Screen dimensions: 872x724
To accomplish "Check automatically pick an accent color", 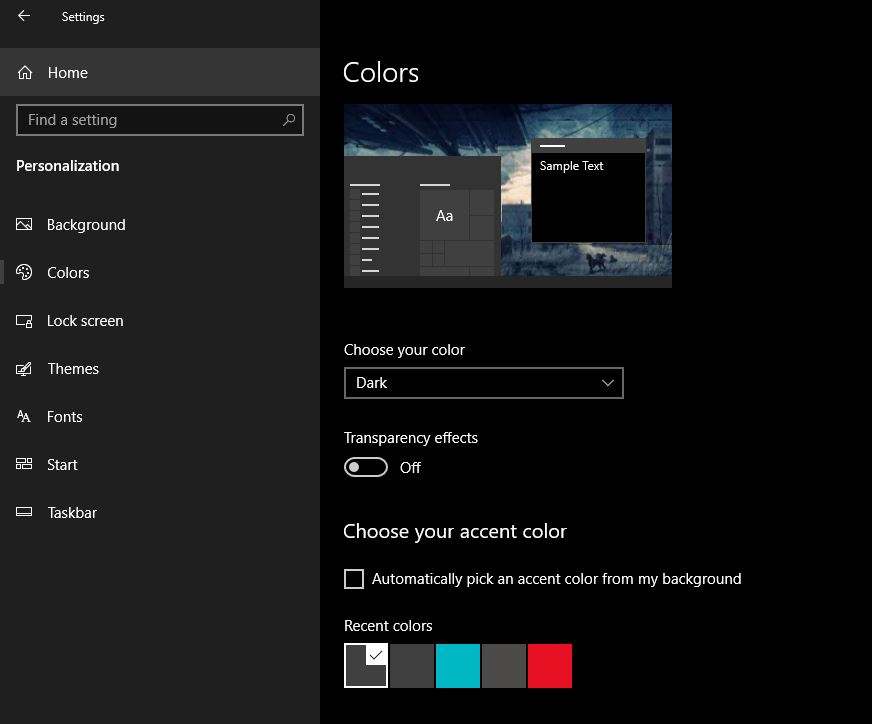I will pyautogui.click(x=354, y=579).
